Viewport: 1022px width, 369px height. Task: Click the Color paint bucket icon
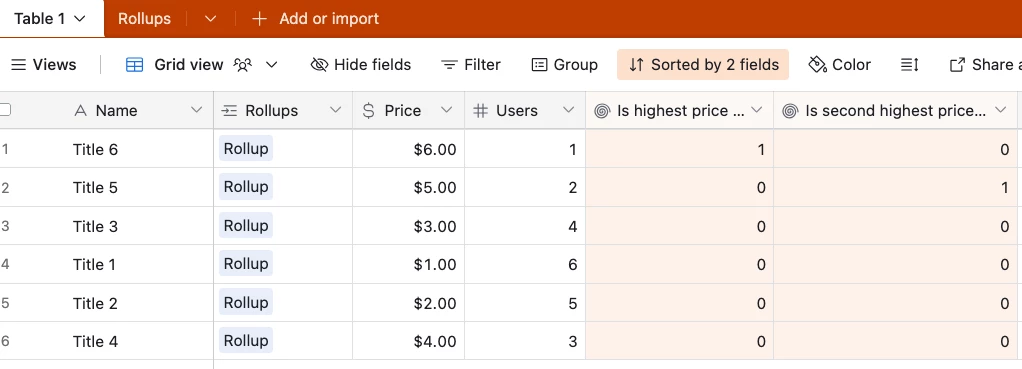click(817, 65)
